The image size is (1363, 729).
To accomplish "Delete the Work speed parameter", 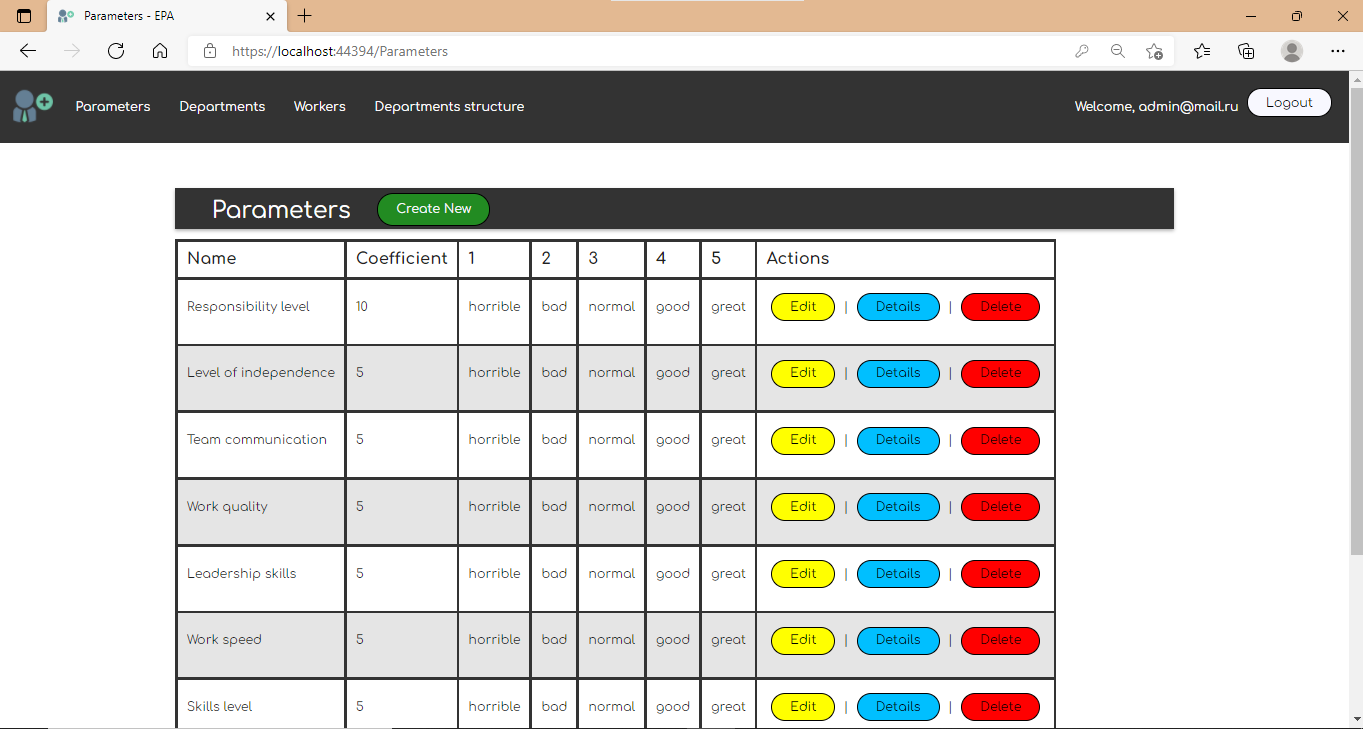I will 1000,640.
